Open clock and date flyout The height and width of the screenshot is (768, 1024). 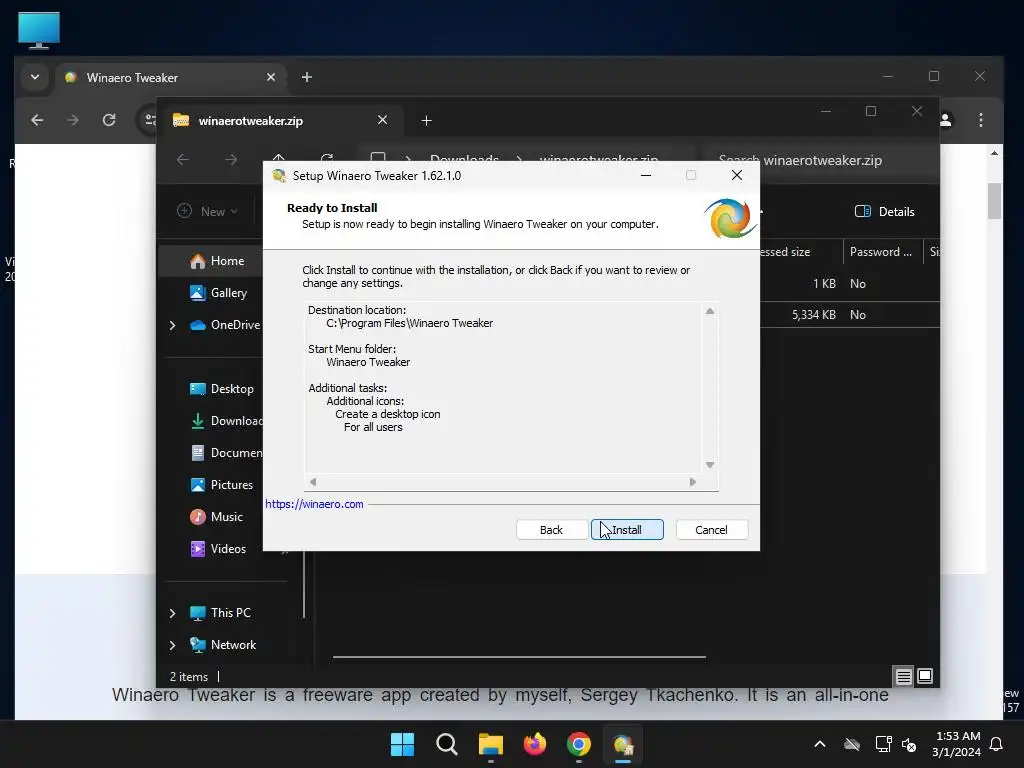coord(956,744)
